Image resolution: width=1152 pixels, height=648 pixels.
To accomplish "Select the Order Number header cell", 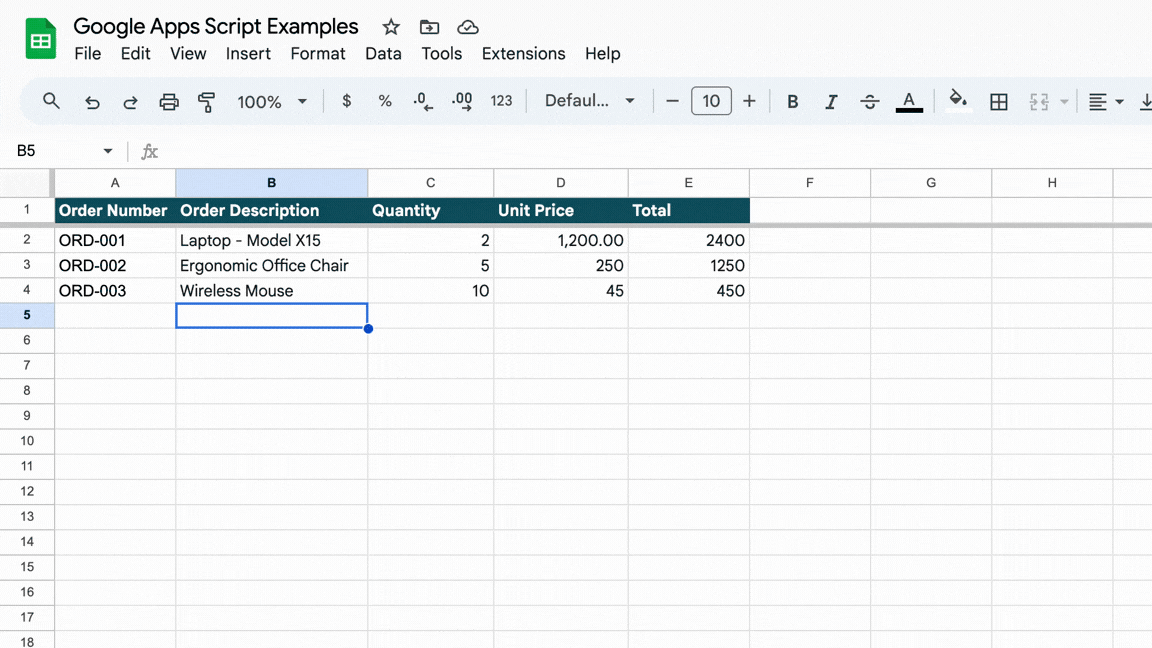I will pyautogui.click(x=115, y=210).
